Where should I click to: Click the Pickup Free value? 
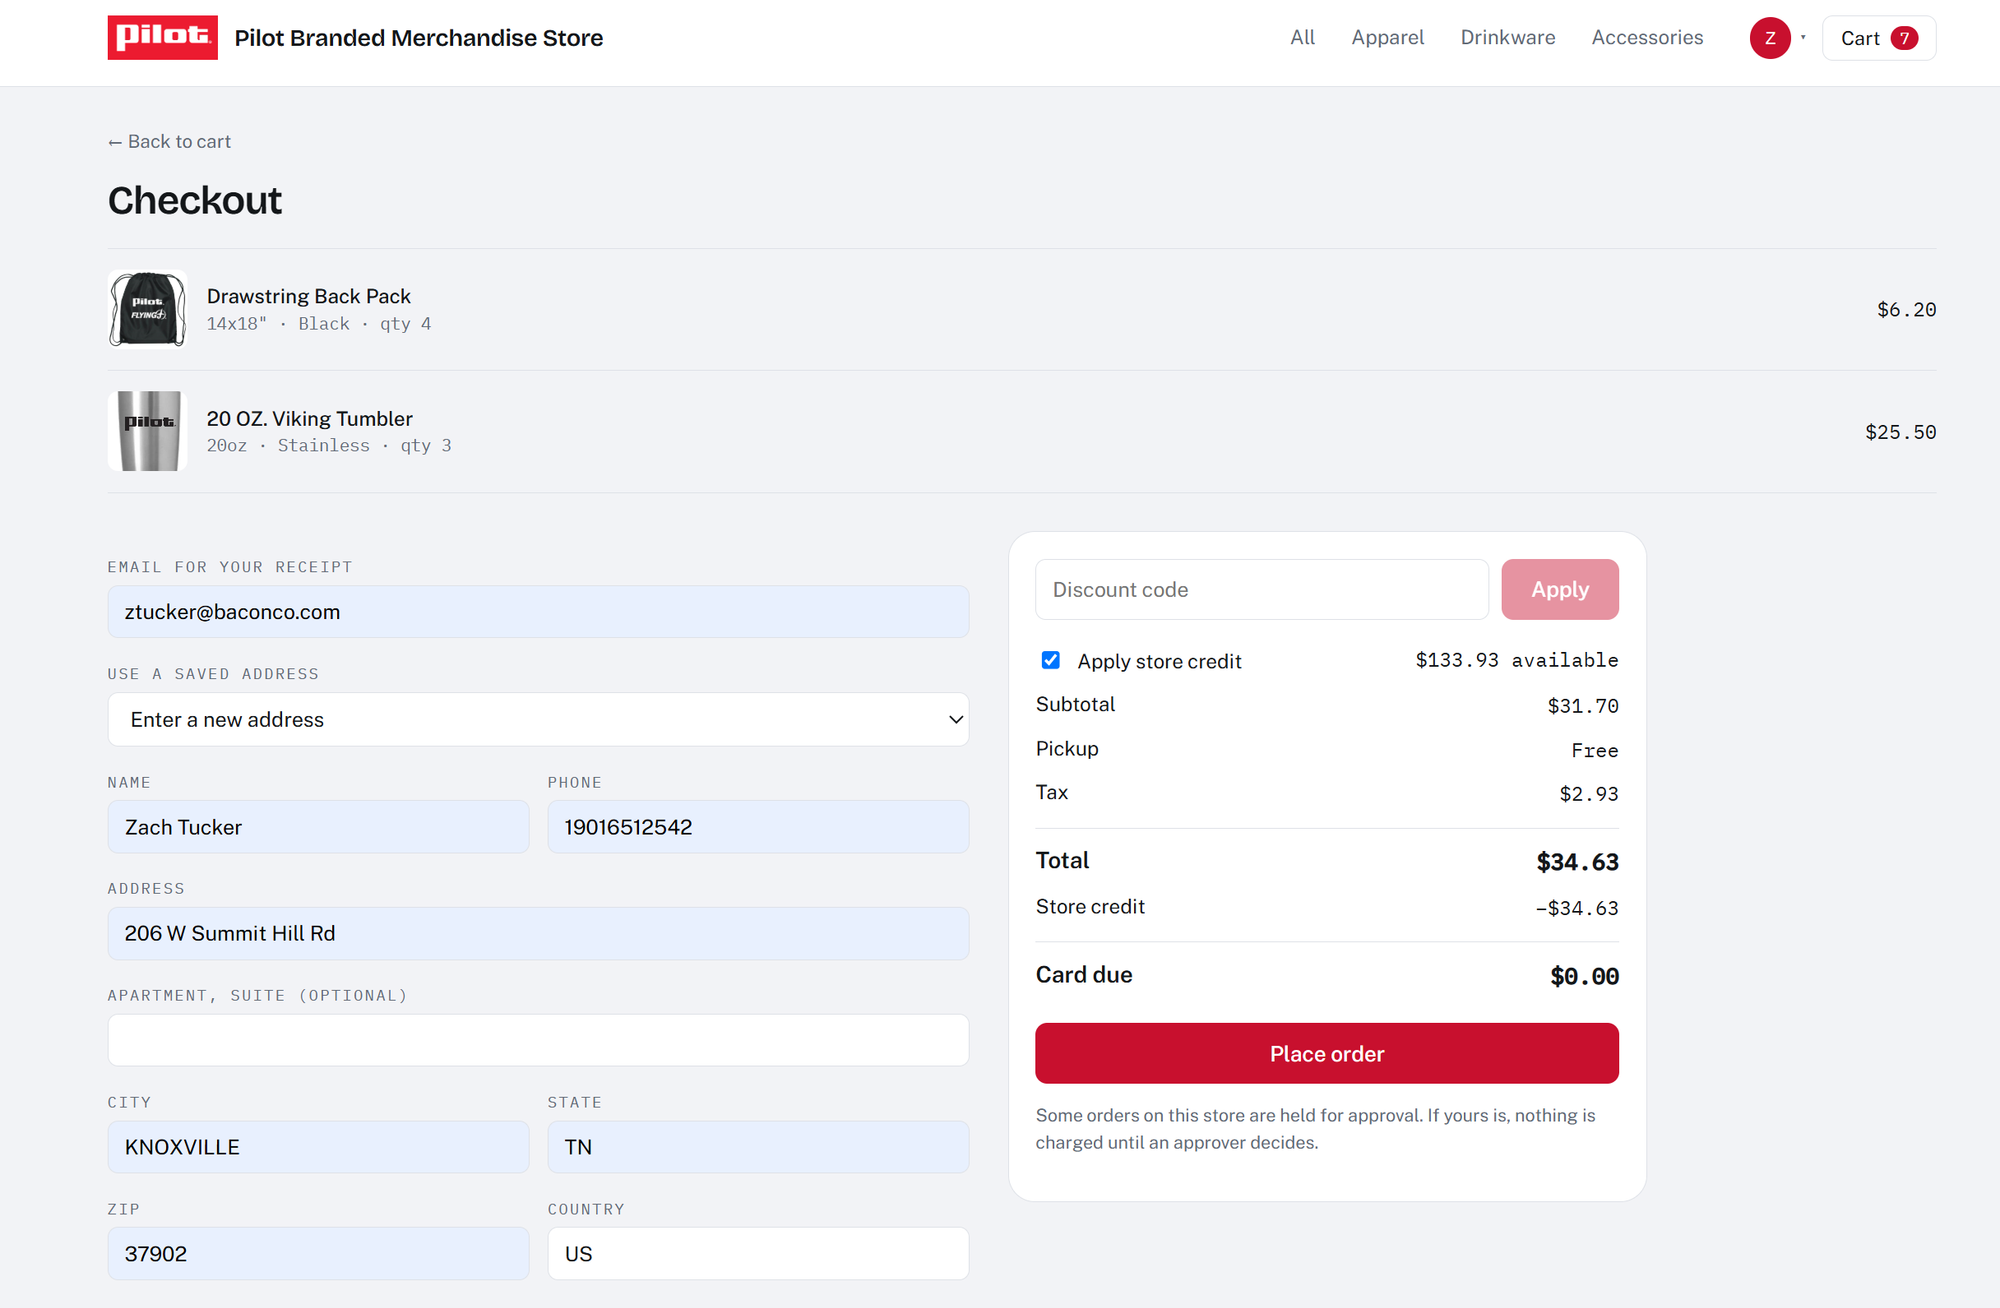(1594, 750)
